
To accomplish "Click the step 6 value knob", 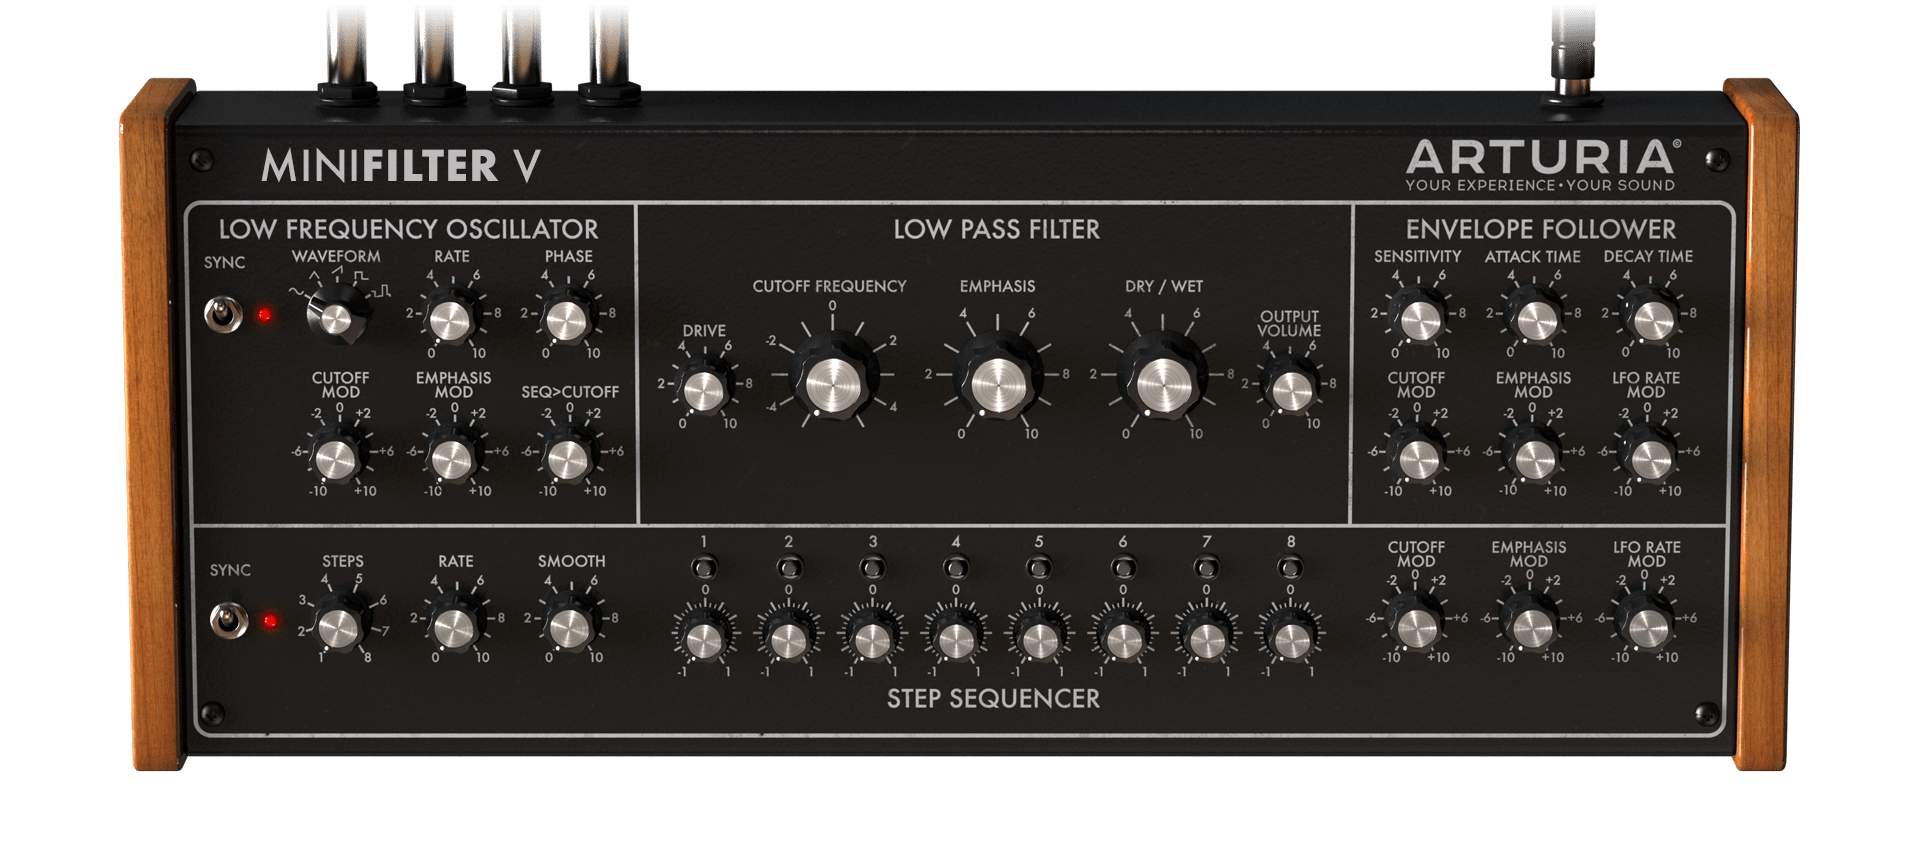I will pos(1123,638).
